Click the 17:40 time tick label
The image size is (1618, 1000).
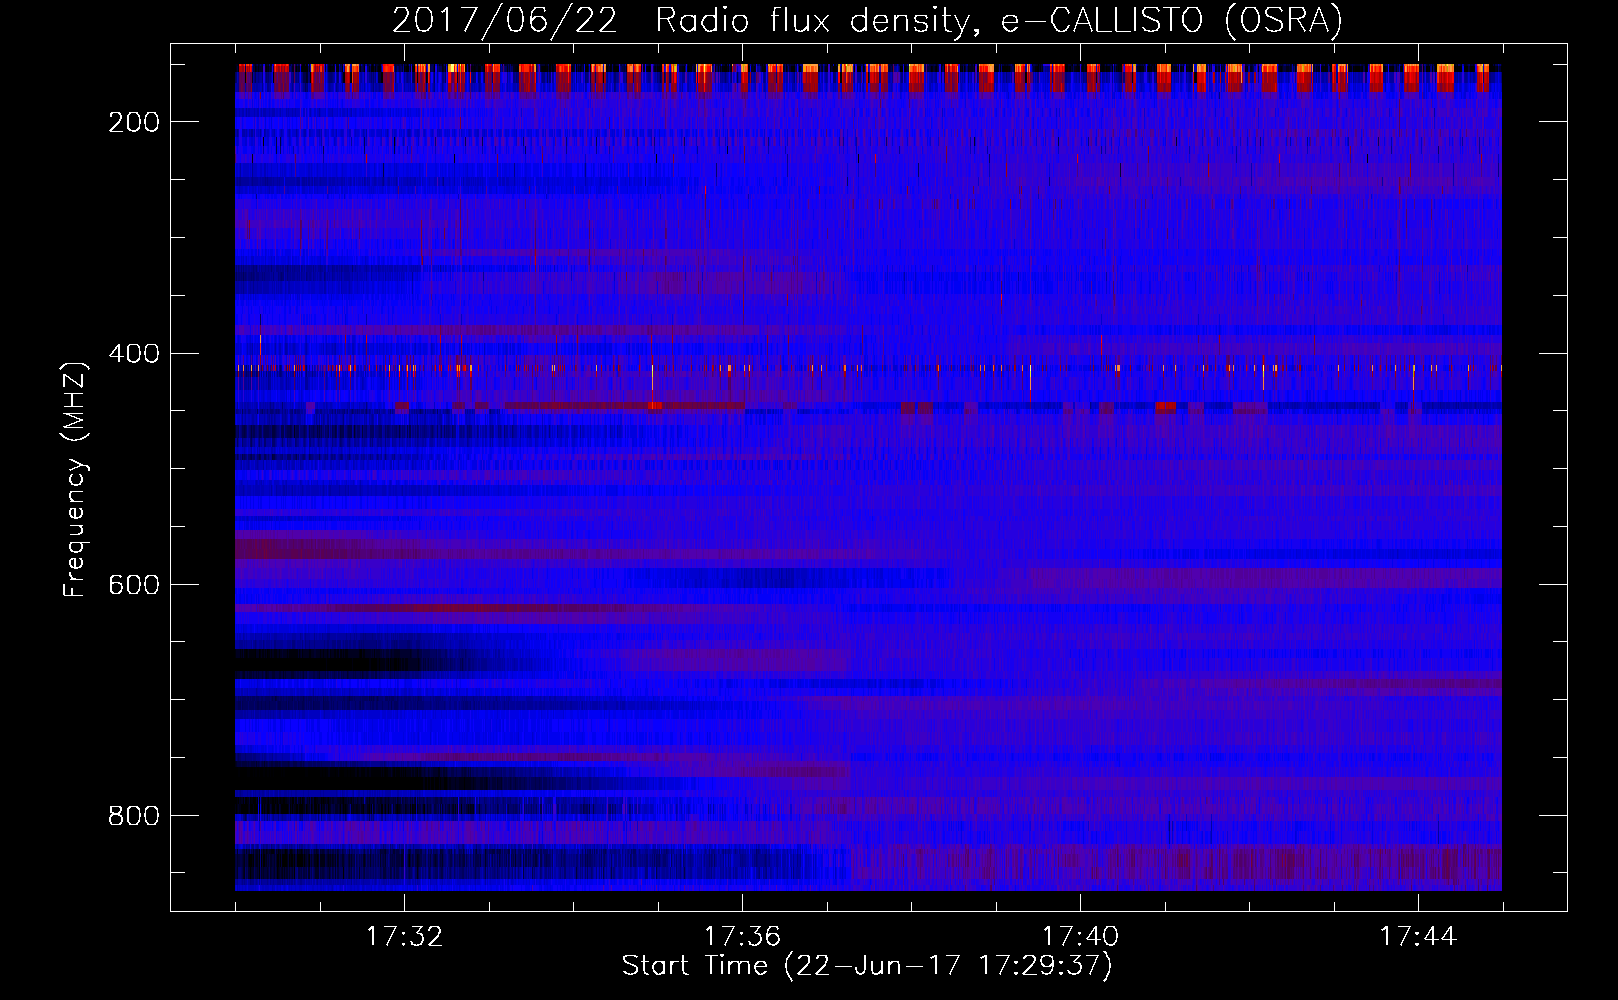pyautogui.click(x=1080, y=937)
